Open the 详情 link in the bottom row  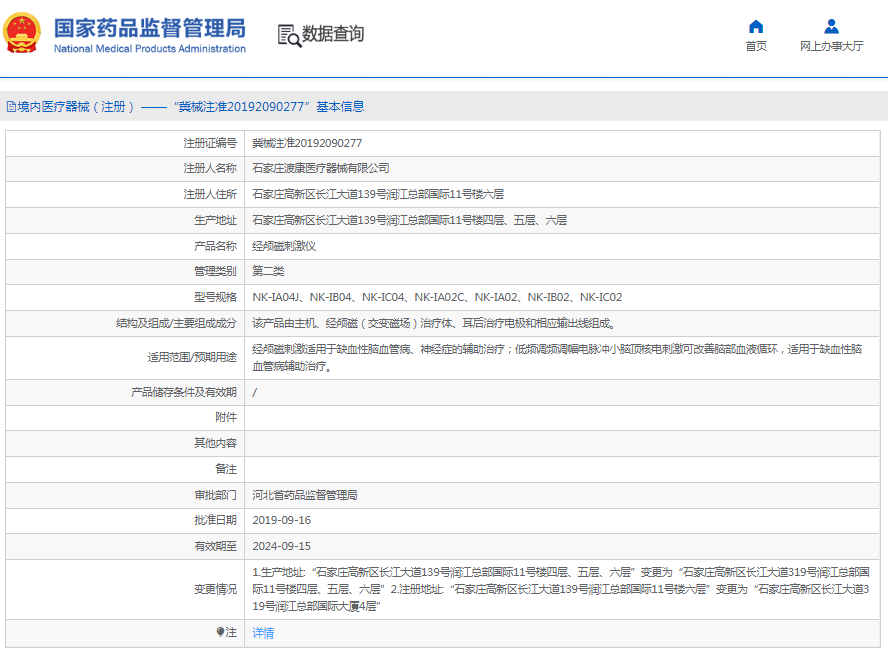[x=263, y=633]
